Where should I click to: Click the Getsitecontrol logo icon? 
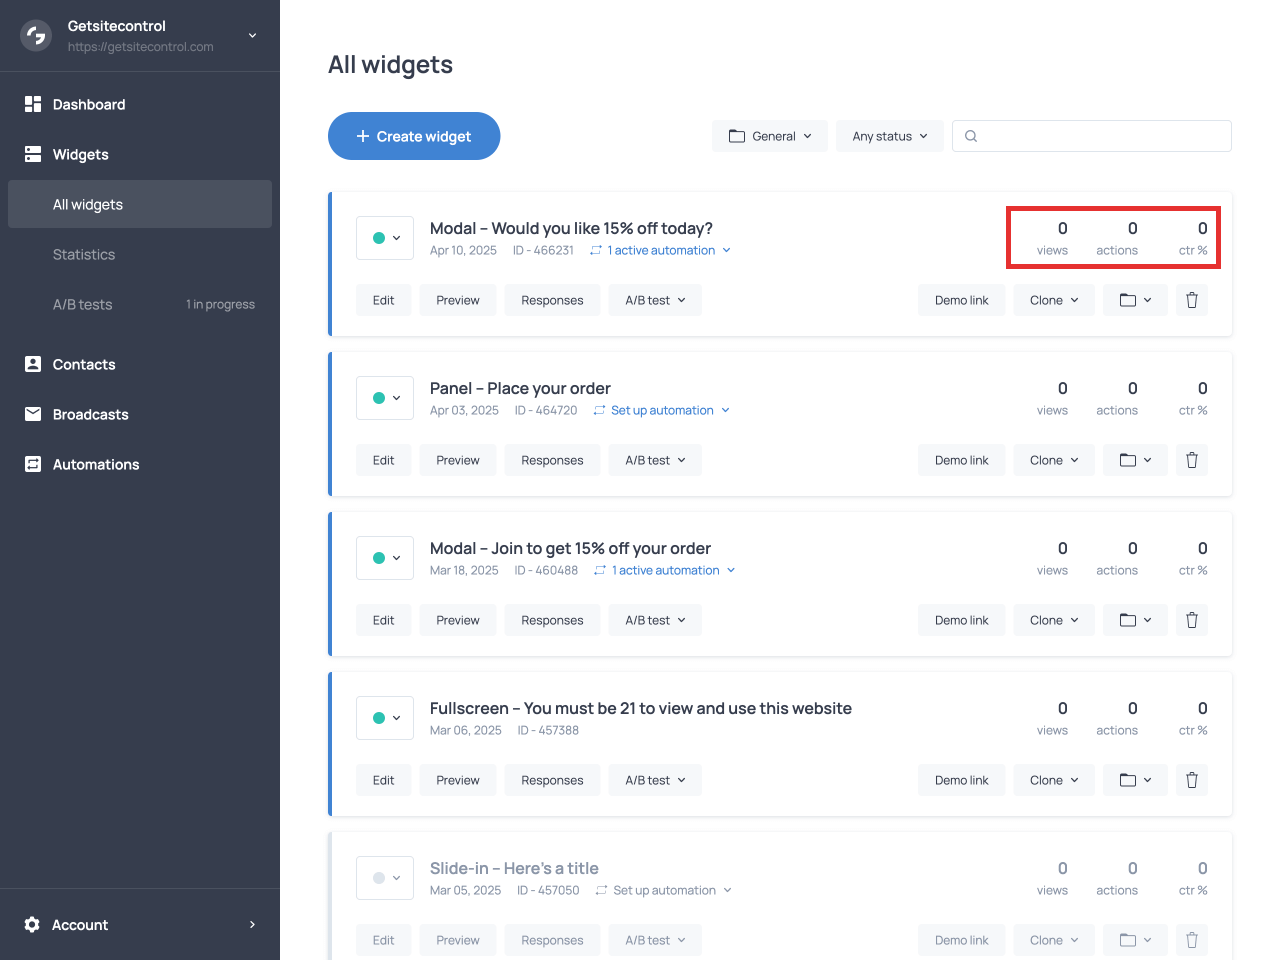[36, 36]
